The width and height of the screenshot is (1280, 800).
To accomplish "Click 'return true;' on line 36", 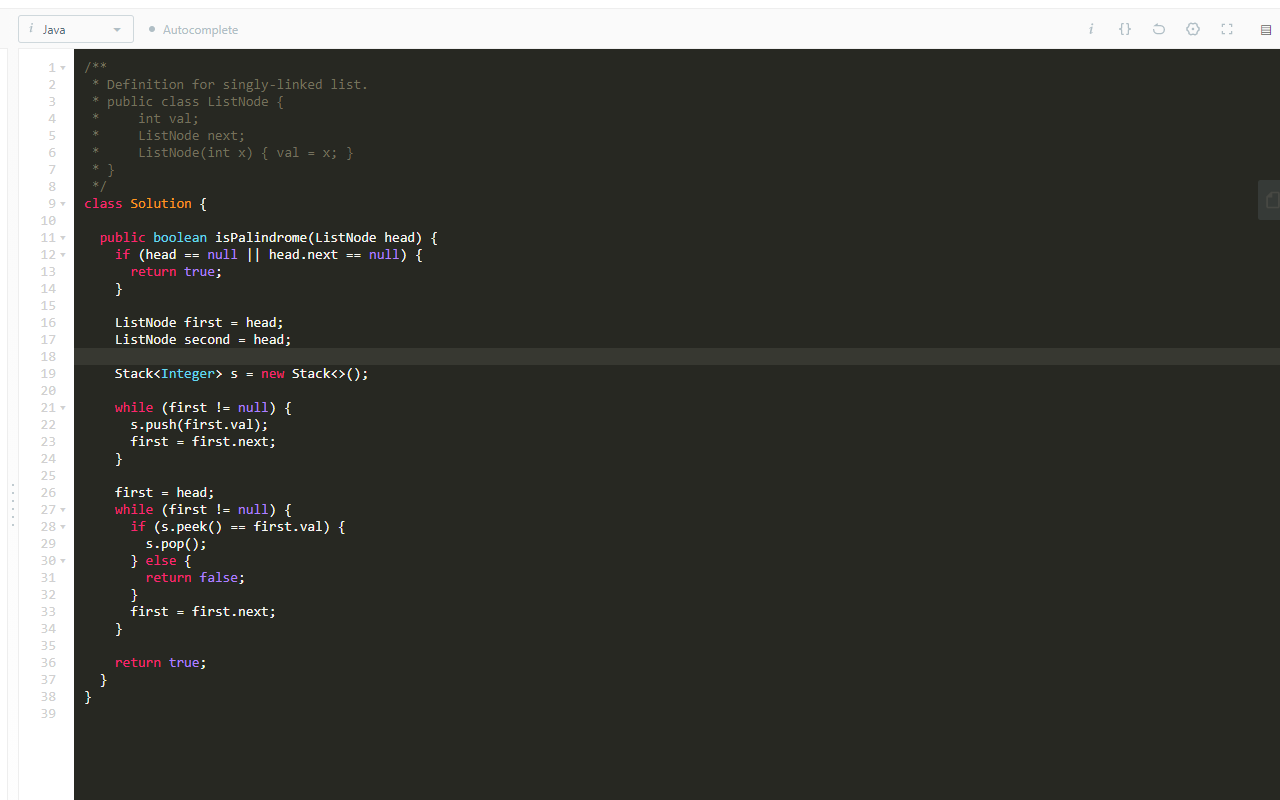I will point(161,662).
